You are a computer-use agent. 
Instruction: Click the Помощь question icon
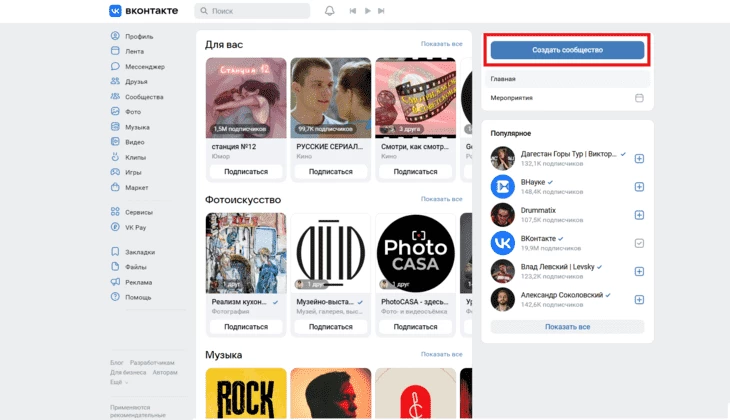tap(115, 297)
